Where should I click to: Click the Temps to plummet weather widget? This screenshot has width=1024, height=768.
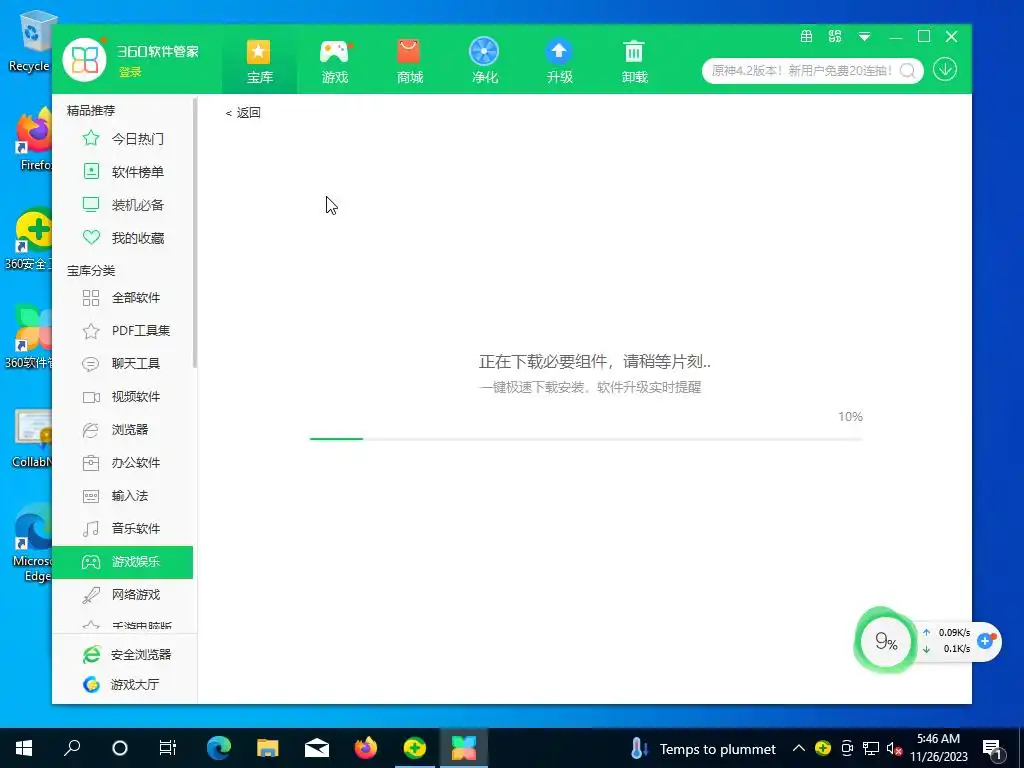pyautogui.click(x=703, y=748)
